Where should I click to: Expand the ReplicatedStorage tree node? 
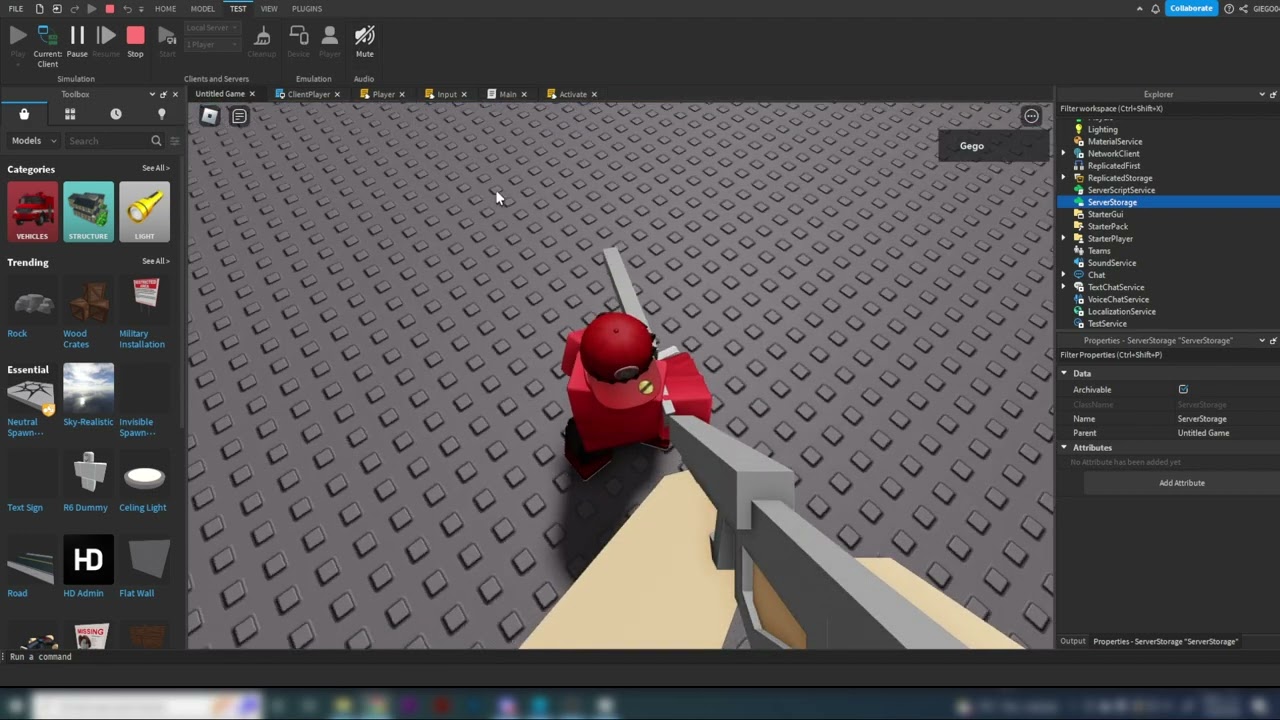pyautogui.click(x=1064, y=178)
